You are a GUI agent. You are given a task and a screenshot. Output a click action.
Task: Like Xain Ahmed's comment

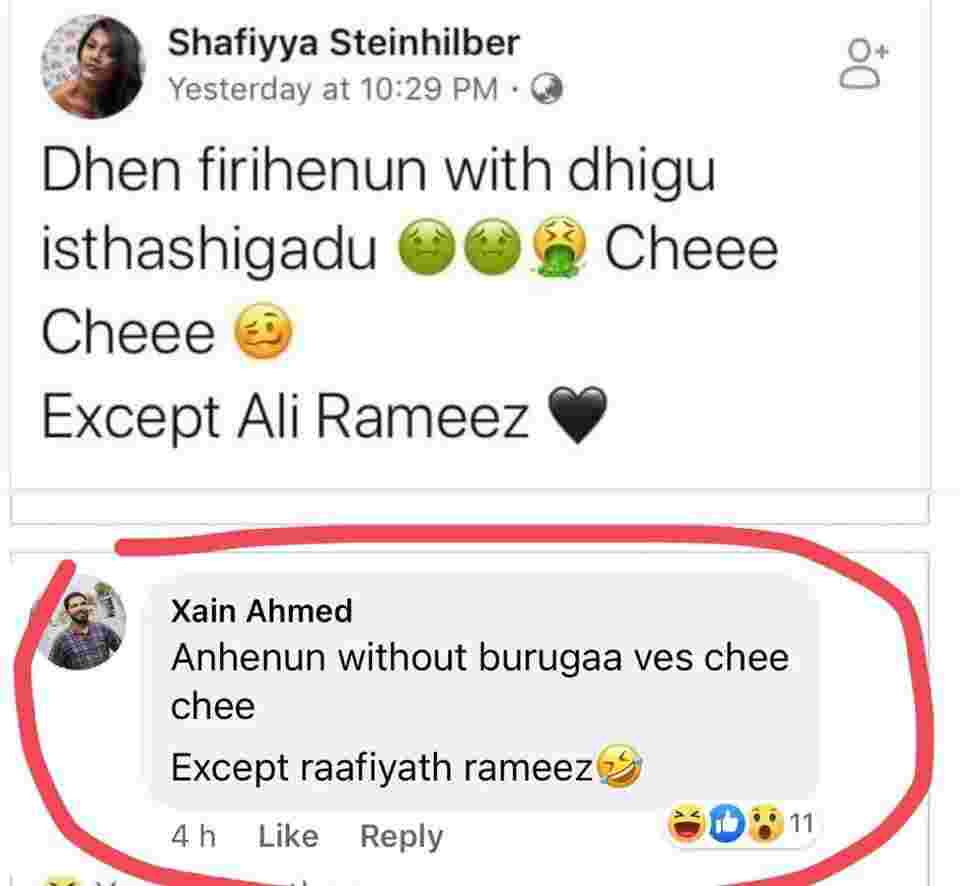pos(288,836)
